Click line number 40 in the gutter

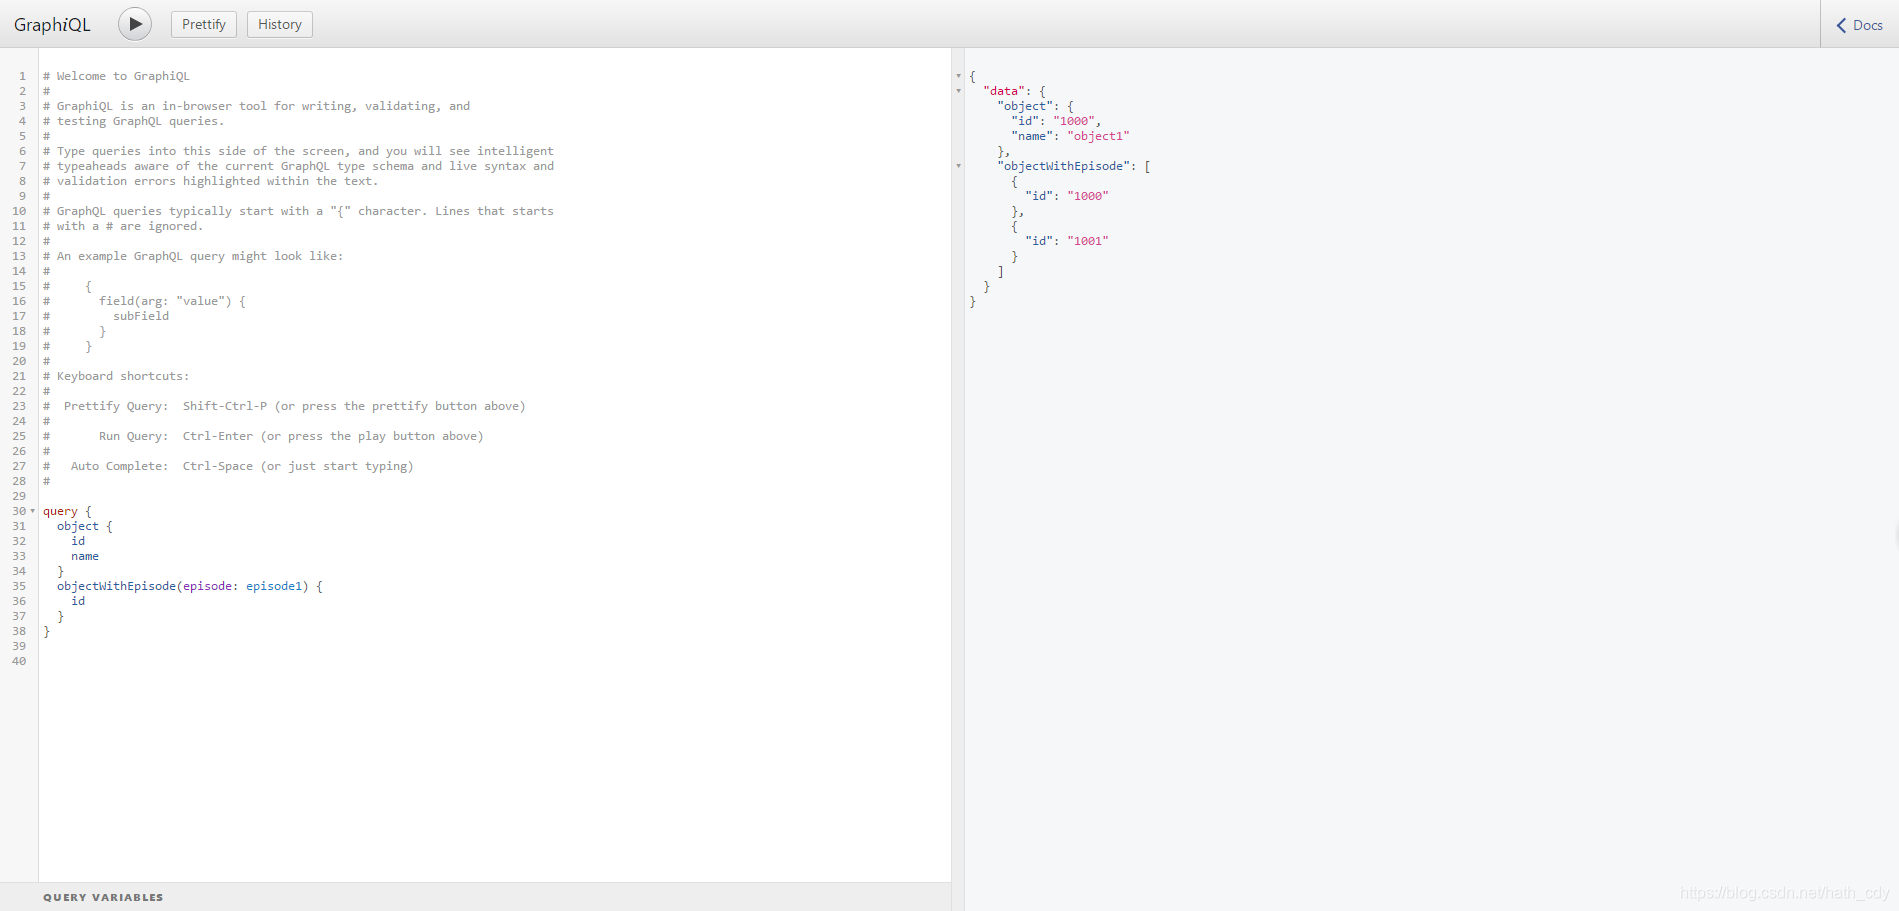19,661
